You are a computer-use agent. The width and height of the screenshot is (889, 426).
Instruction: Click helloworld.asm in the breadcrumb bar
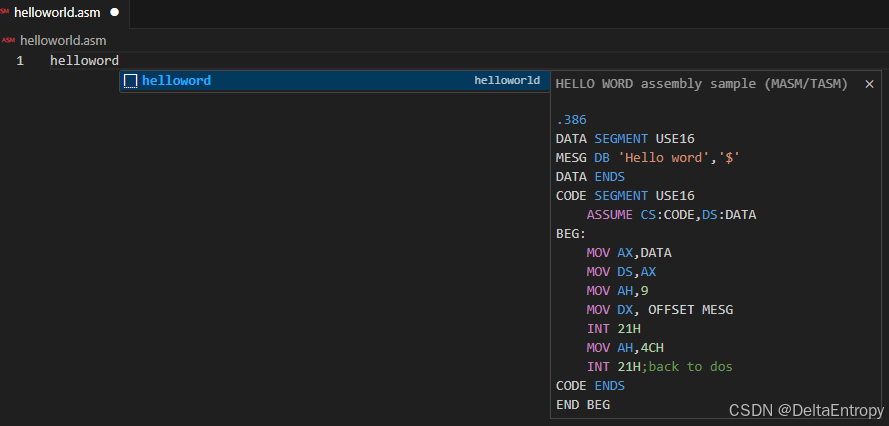pyautogui.click(x=63, y=41)
